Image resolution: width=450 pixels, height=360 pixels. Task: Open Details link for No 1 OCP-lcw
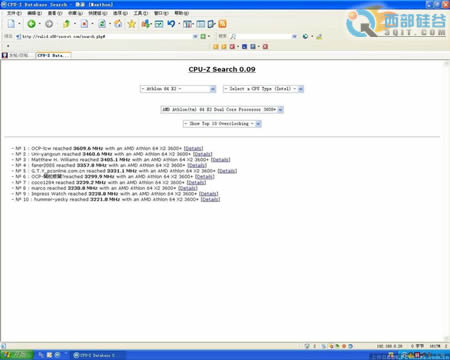point(193,148)
